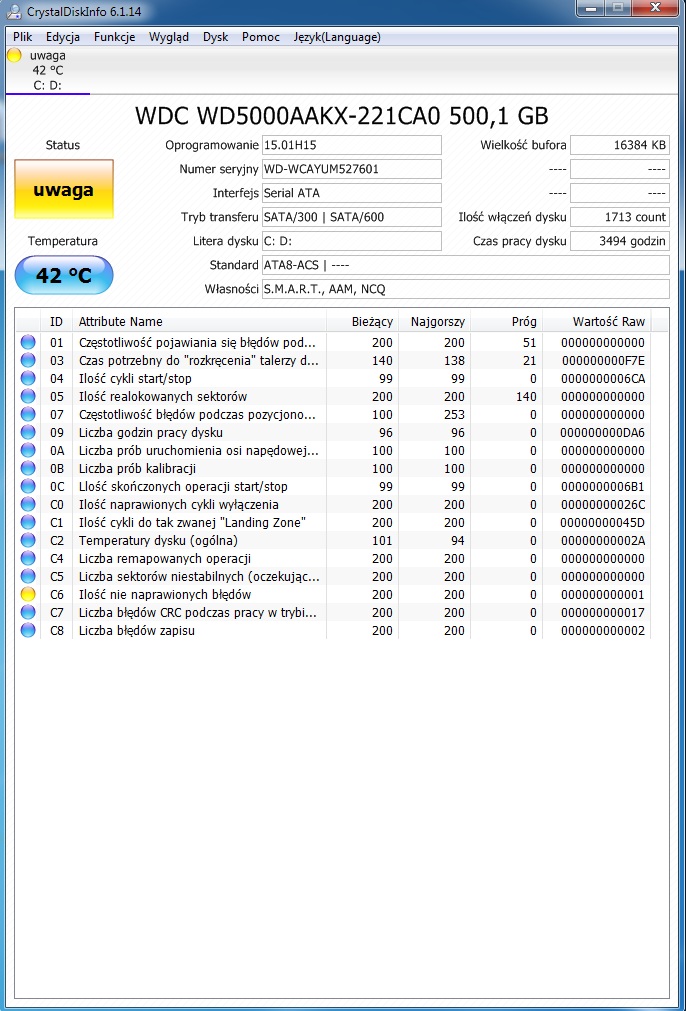Image resolution: width=686 pixels, height=1011 pixels.
Task: Open the Funkcje menu
Action: pos(114,37)
